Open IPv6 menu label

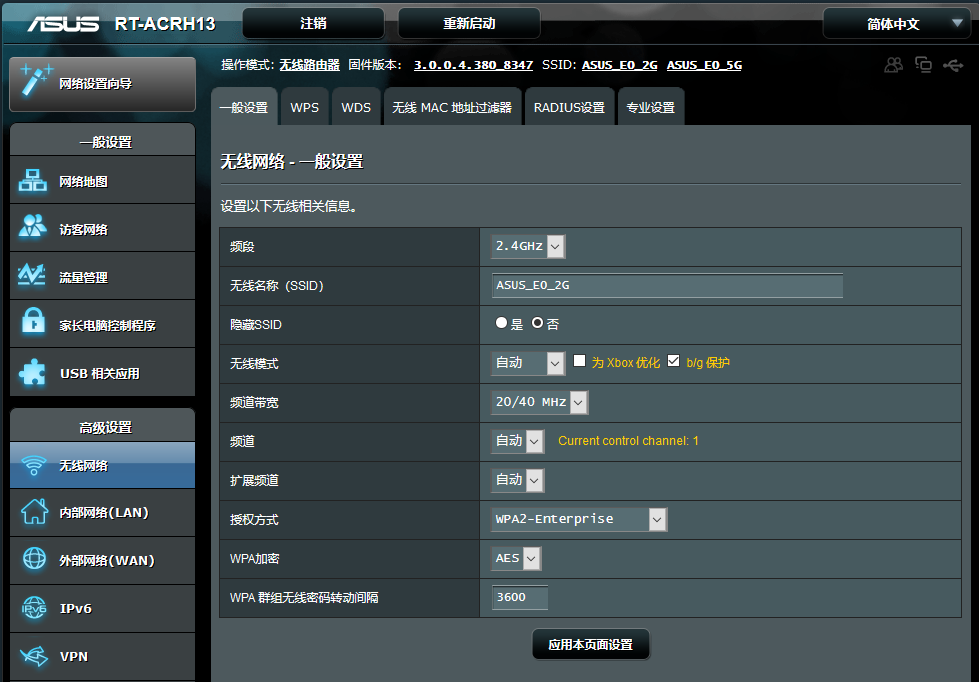[76, 608]
